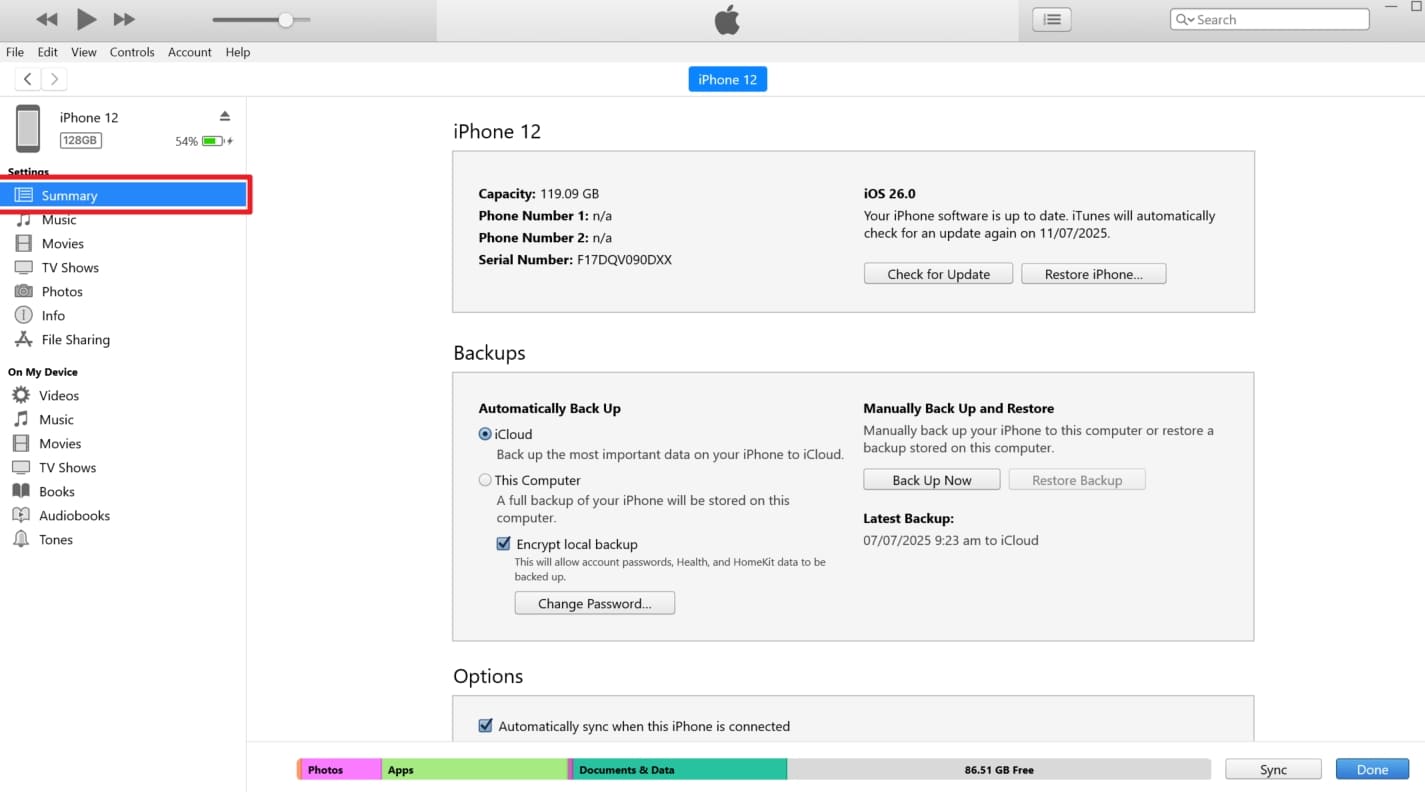Screen dimensions: 1425x792
Task: Click the 128GB capacity badge
Action: coord(80,141)
